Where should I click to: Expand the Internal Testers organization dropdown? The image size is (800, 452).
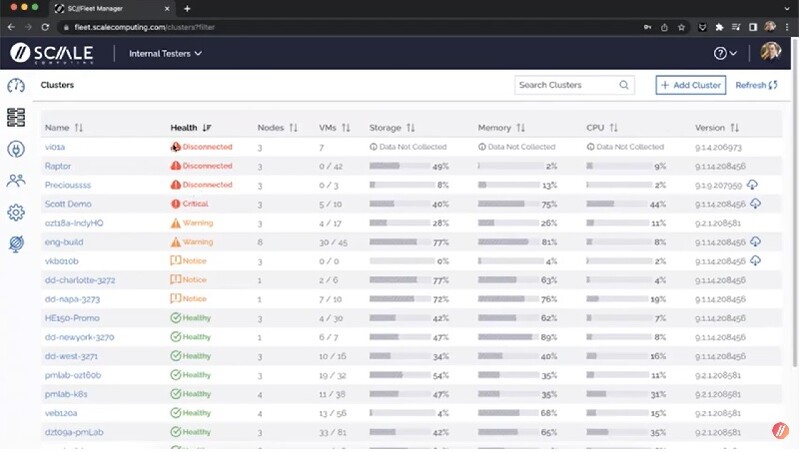point(165,53)
